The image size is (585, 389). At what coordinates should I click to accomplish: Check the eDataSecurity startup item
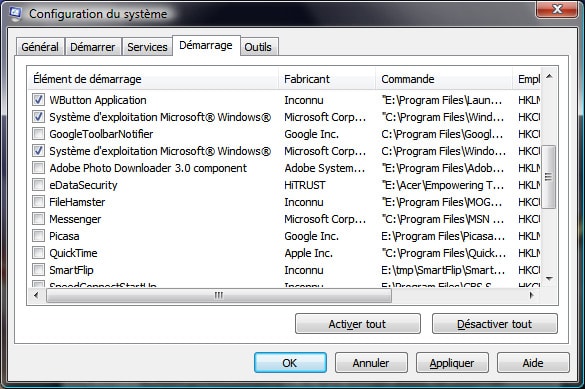(38, 185)
